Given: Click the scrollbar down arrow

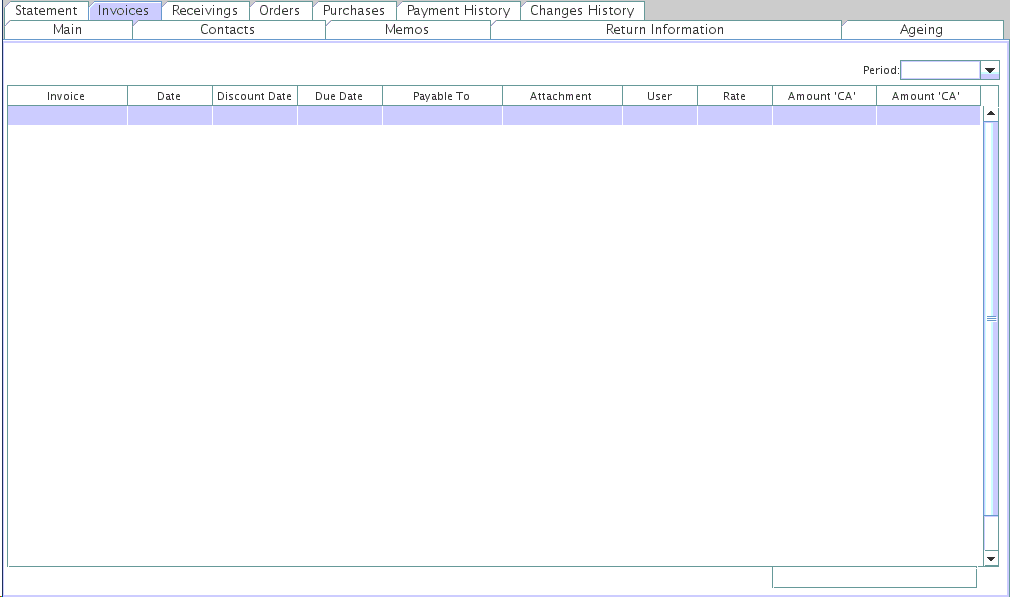Looking at the screenshot, I should 991,558.
